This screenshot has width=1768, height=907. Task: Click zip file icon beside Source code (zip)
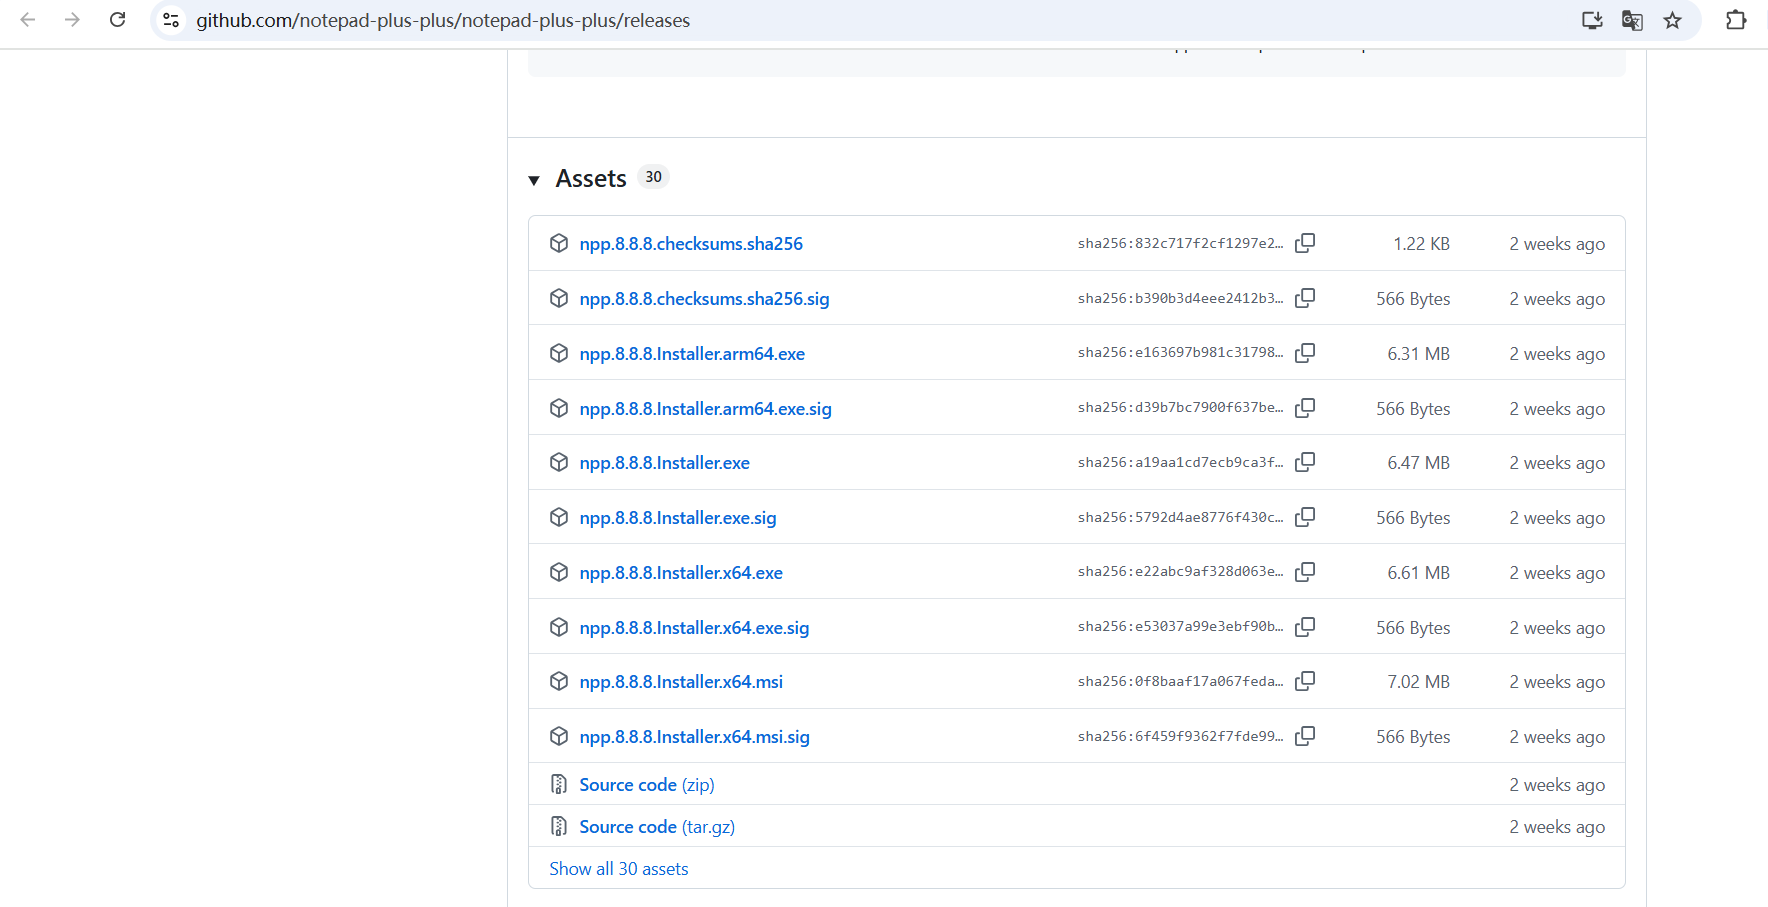click(x=559, y=784)
